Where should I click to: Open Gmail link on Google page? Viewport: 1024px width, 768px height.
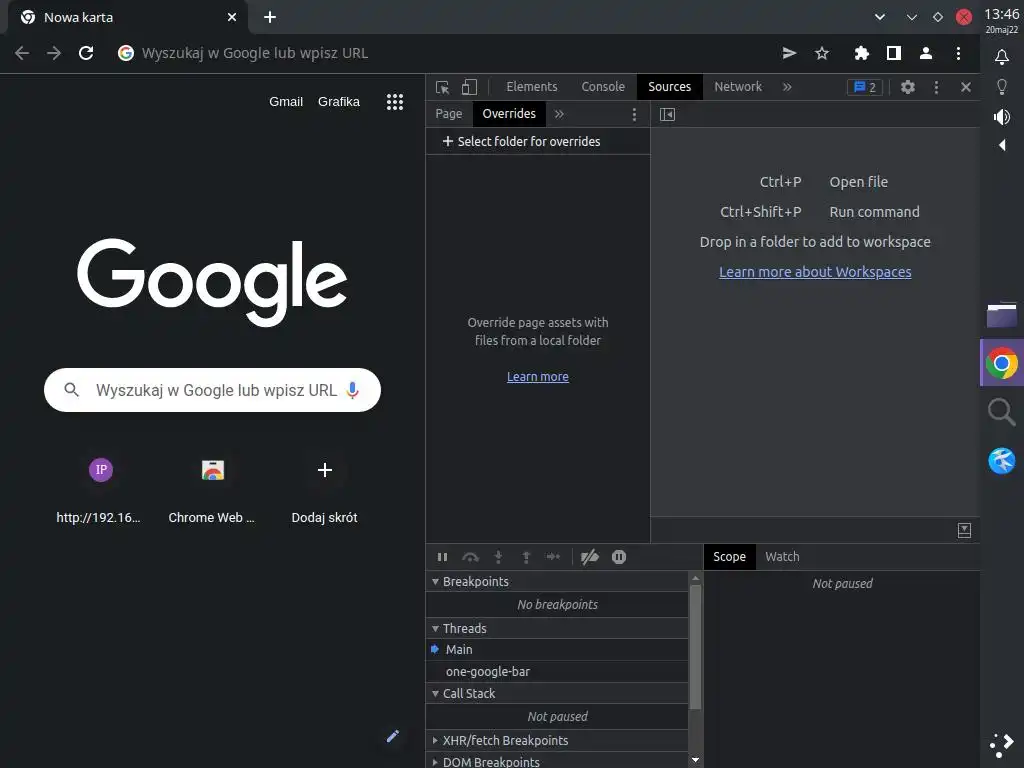tap(286, 102)
